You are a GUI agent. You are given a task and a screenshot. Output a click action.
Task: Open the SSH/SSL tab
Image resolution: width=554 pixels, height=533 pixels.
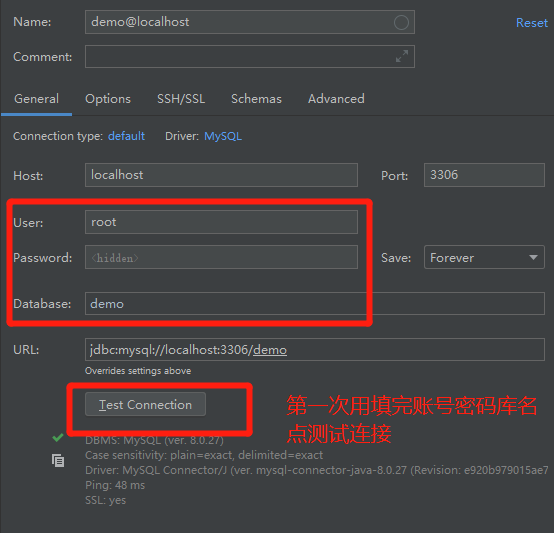[x=181, y=99]
